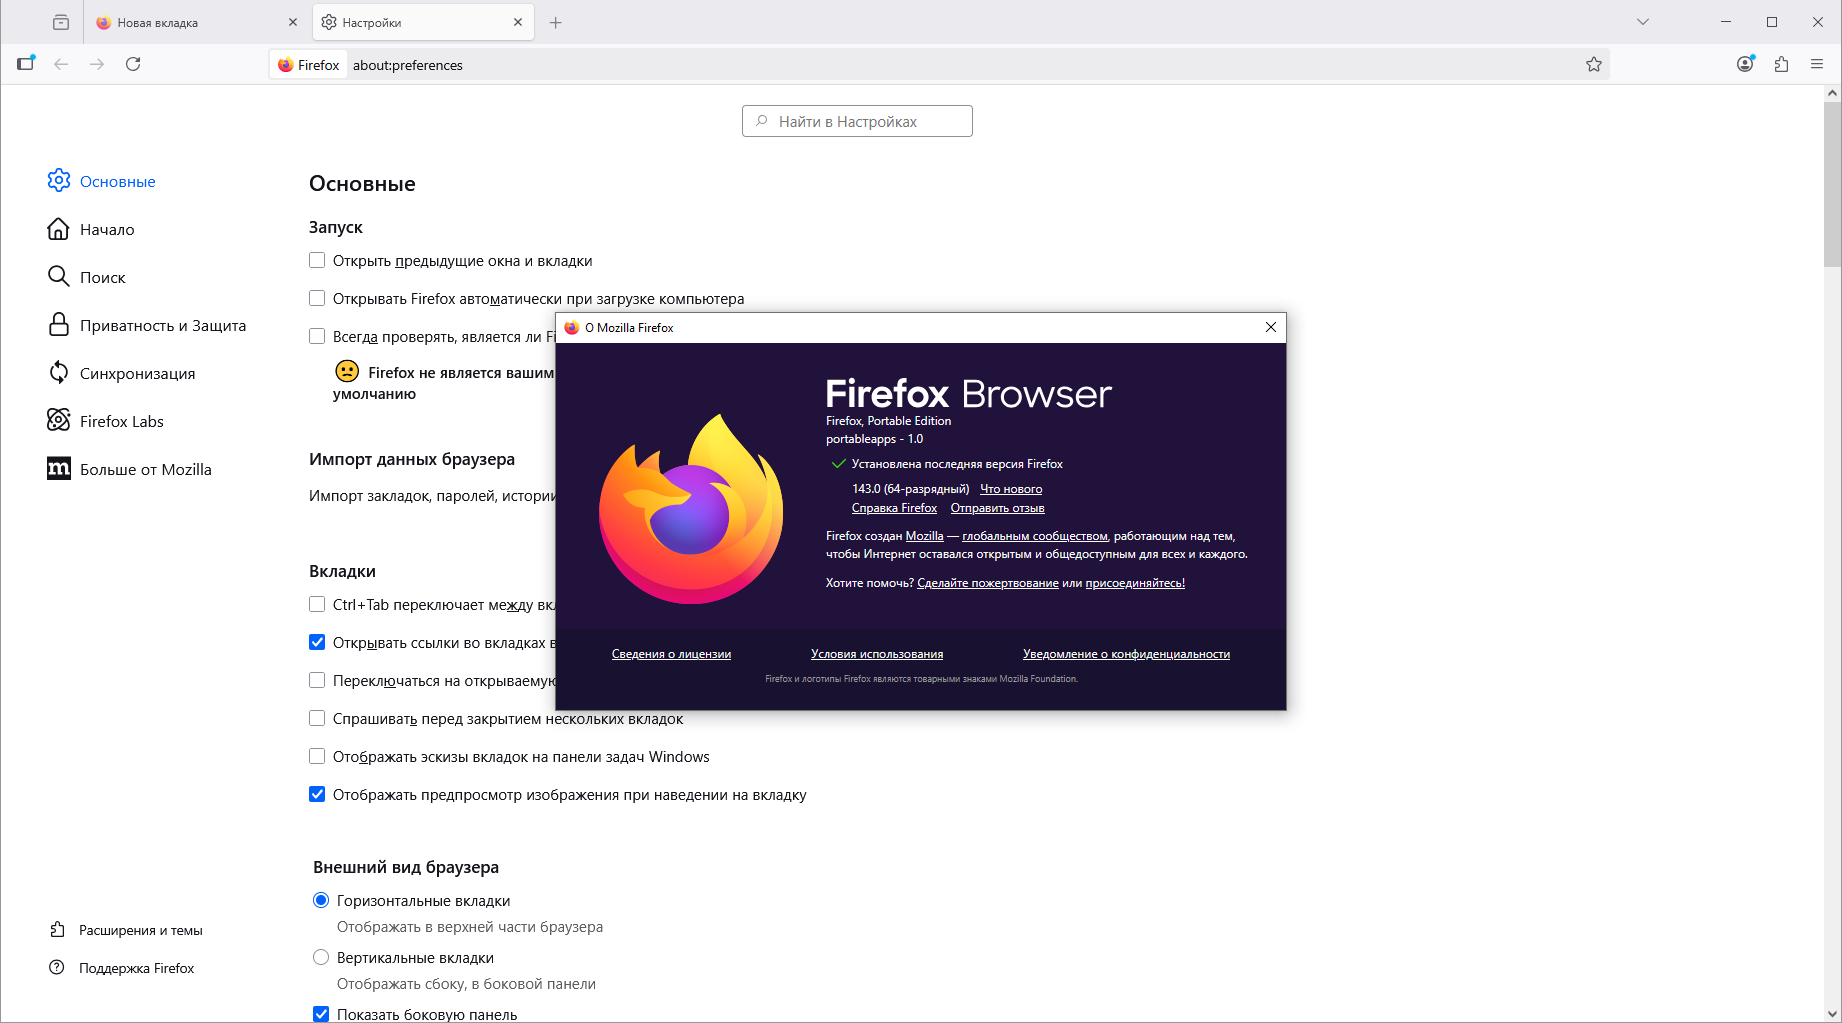Click присоединяйтесь! link
This screenshot has height=1023, width=1842.
pyautogui.click(x=1135, y=583)
